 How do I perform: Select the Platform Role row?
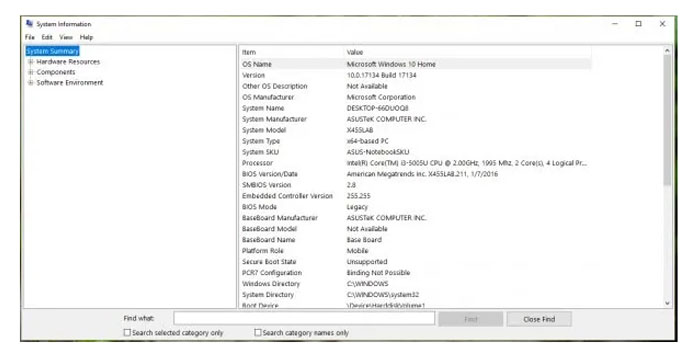click(x=416, y=251)
